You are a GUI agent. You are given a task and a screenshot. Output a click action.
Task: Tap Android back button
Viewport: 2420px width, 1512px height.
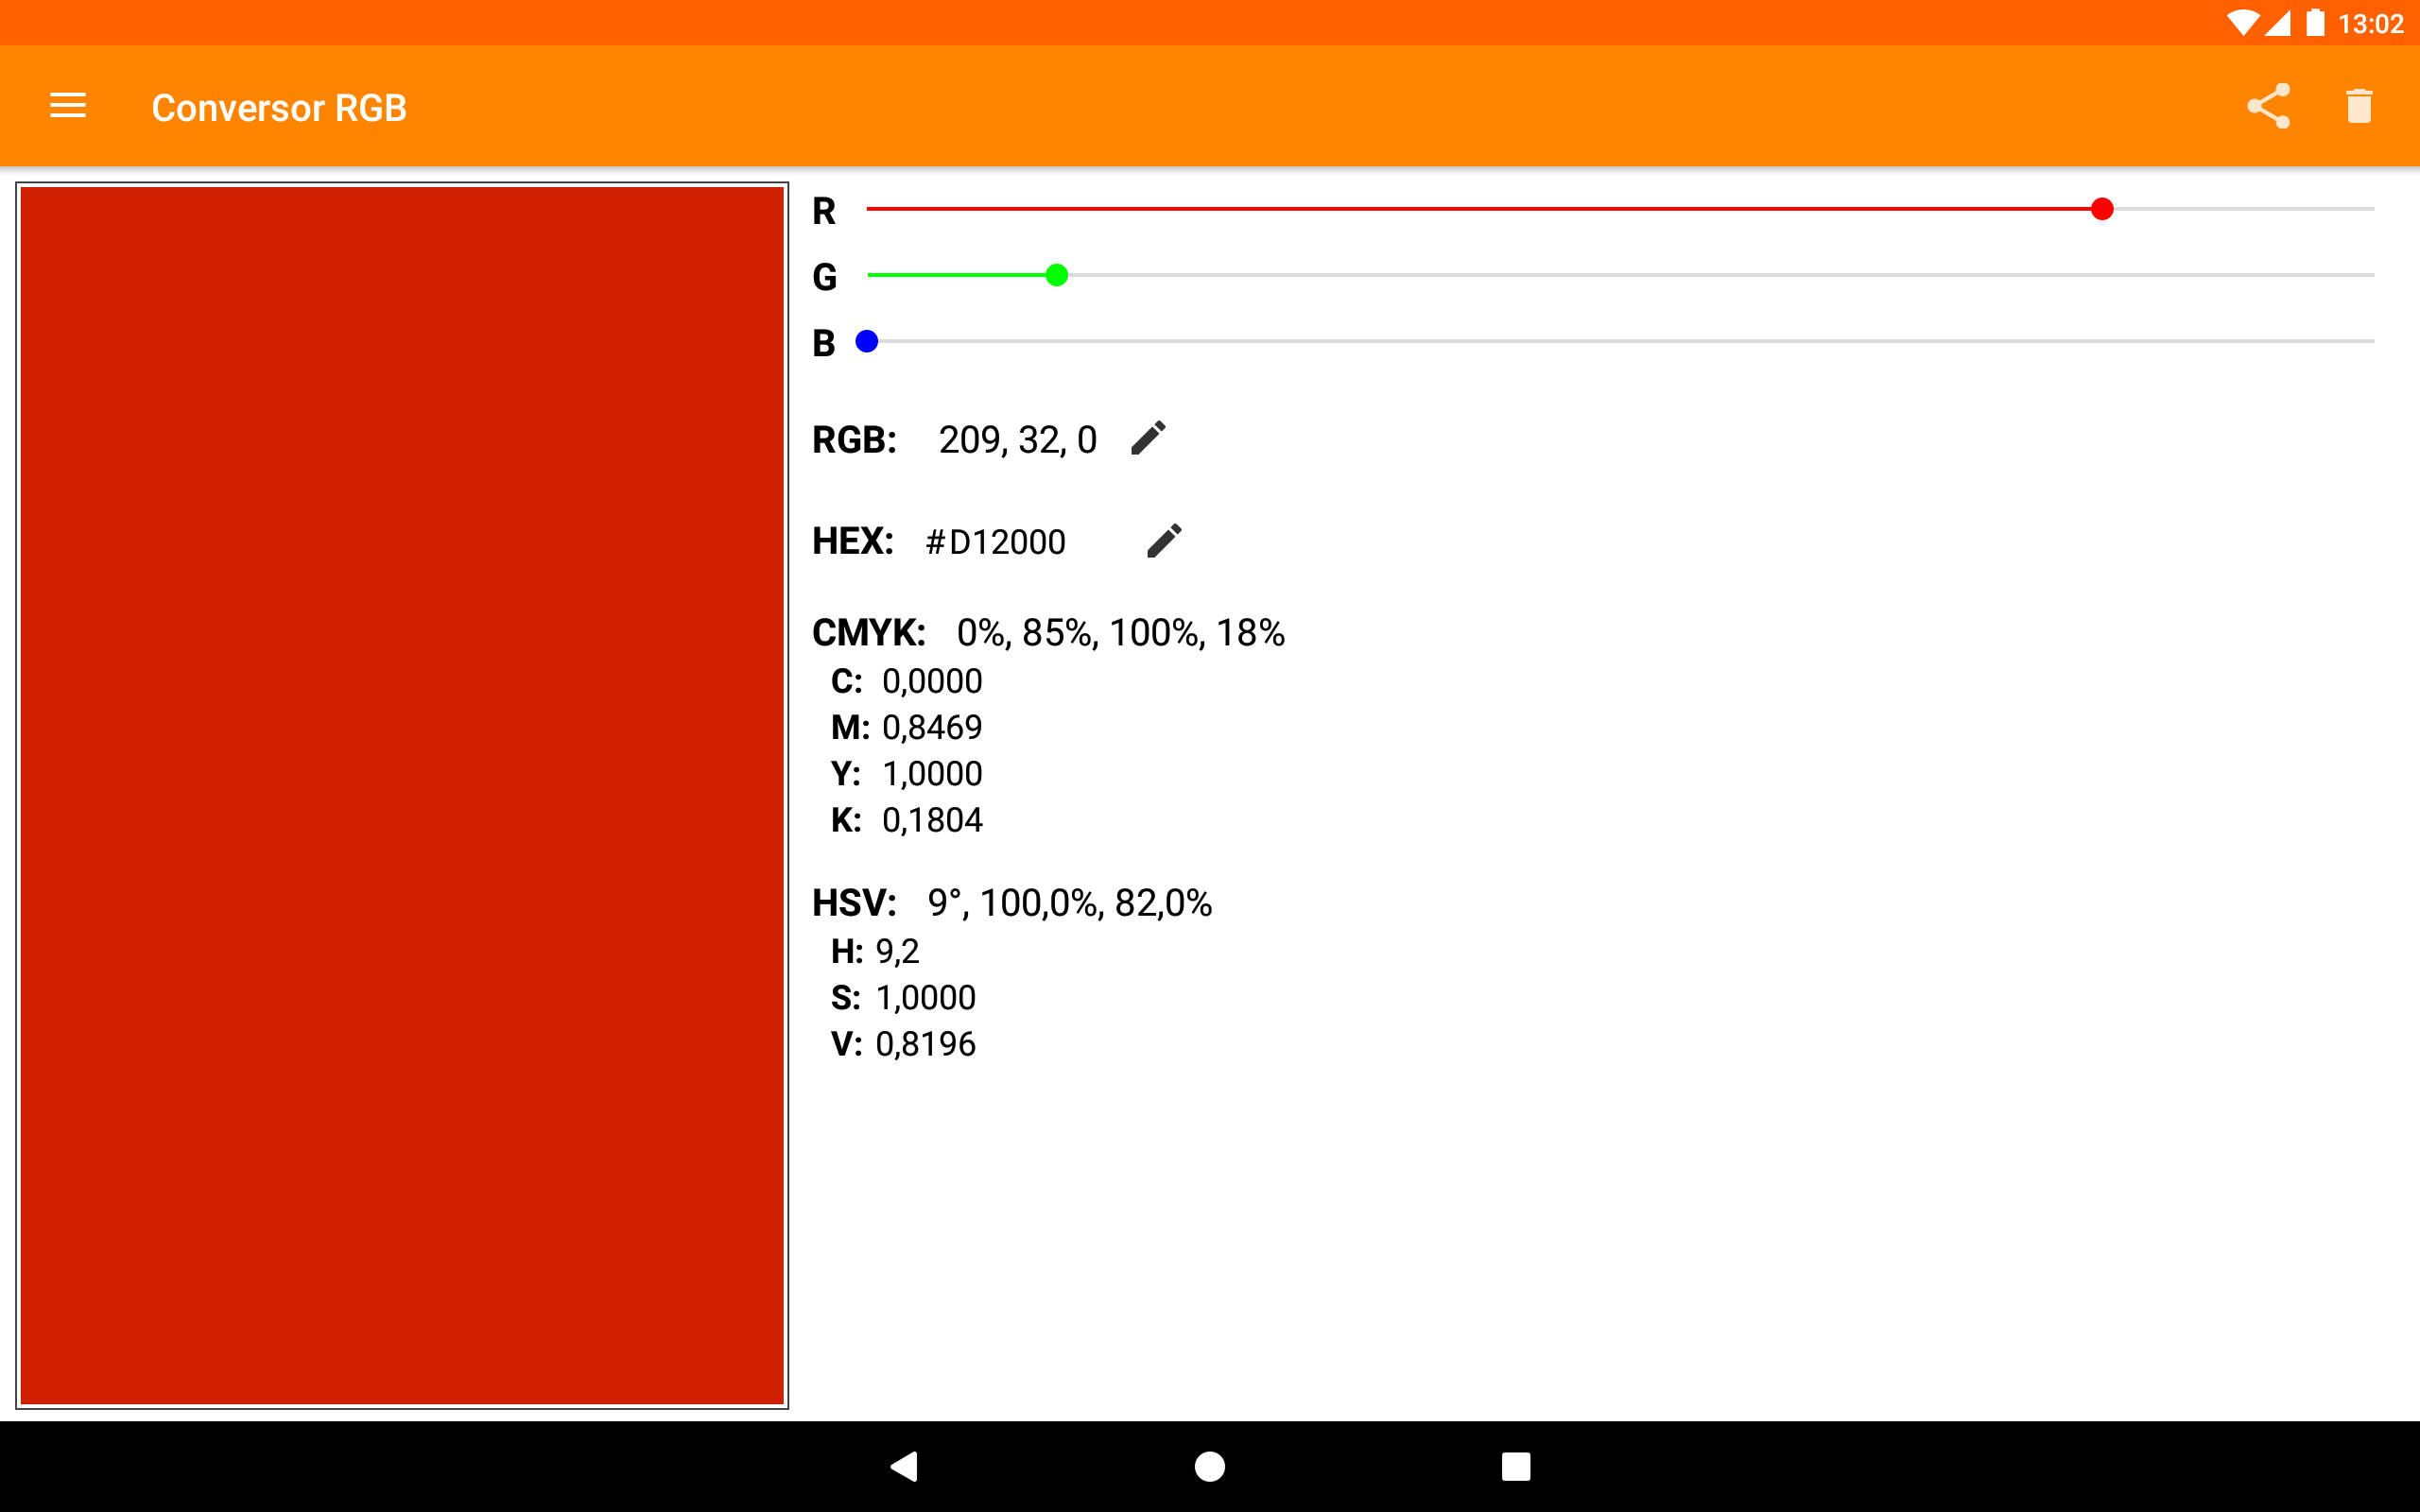click(904, 1466)
